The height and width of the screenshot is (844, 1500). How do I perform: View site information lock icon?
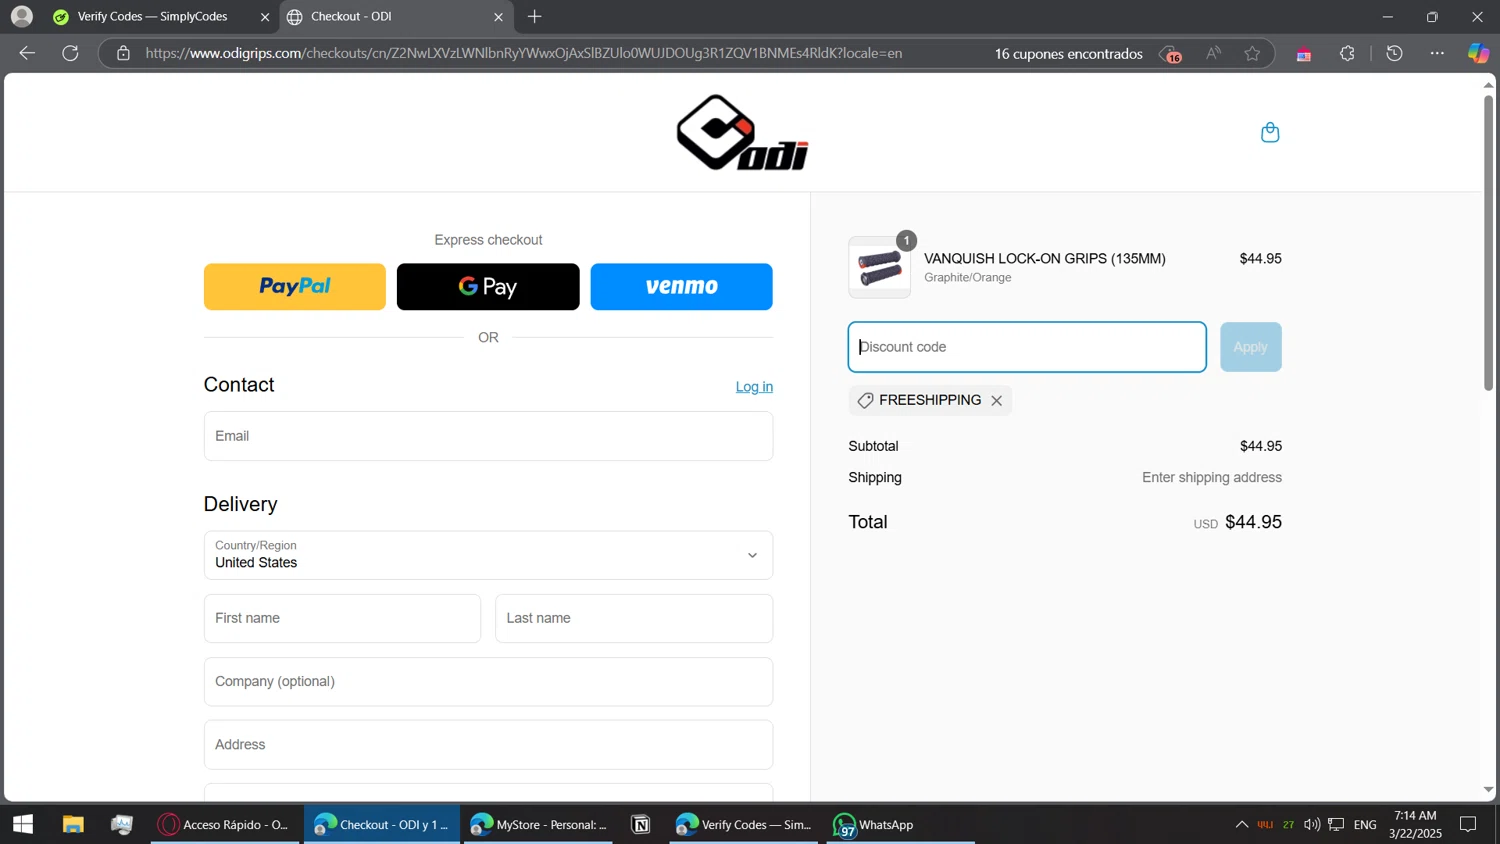click(x=123, y=53)
